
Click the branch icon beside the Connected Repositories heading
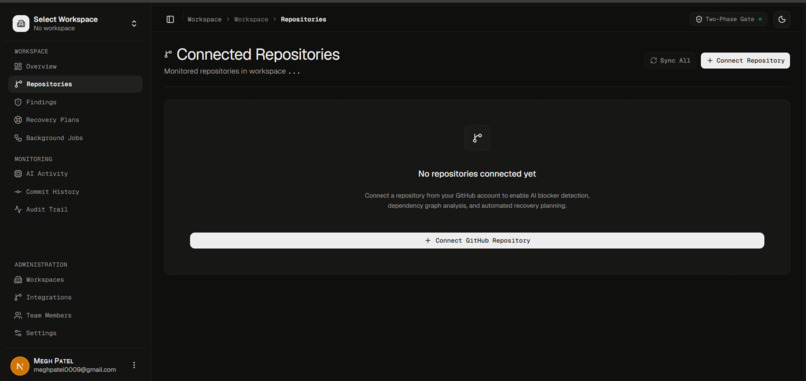(168, 54)
